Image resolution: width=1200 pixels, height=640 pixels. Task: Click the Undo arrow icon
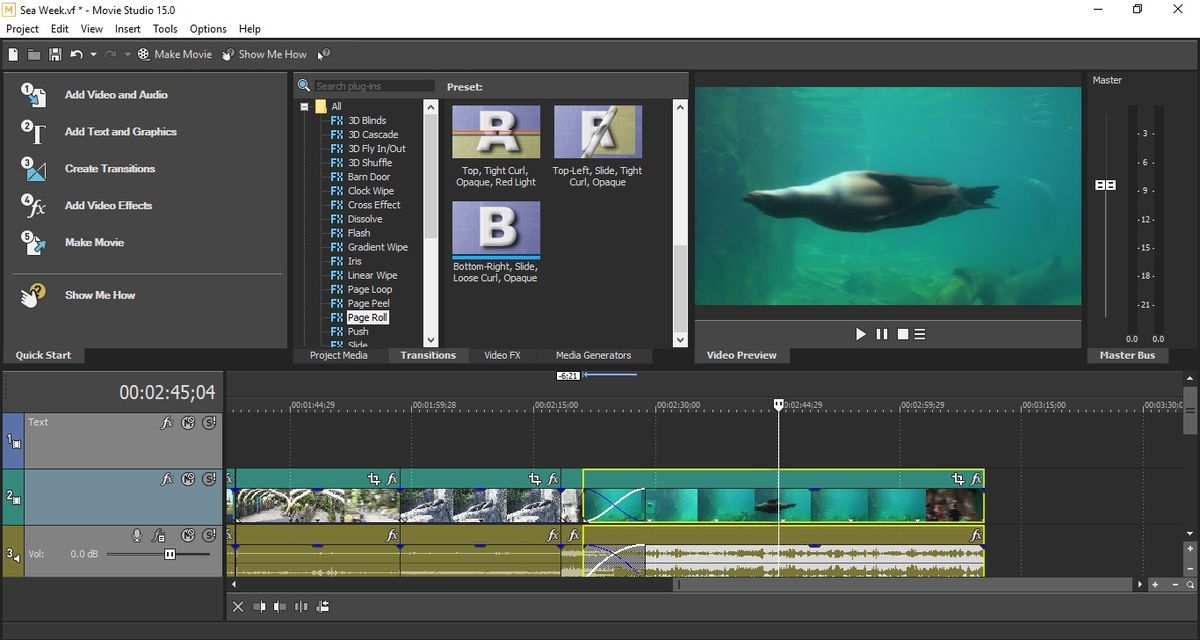(x=76, y=54)
